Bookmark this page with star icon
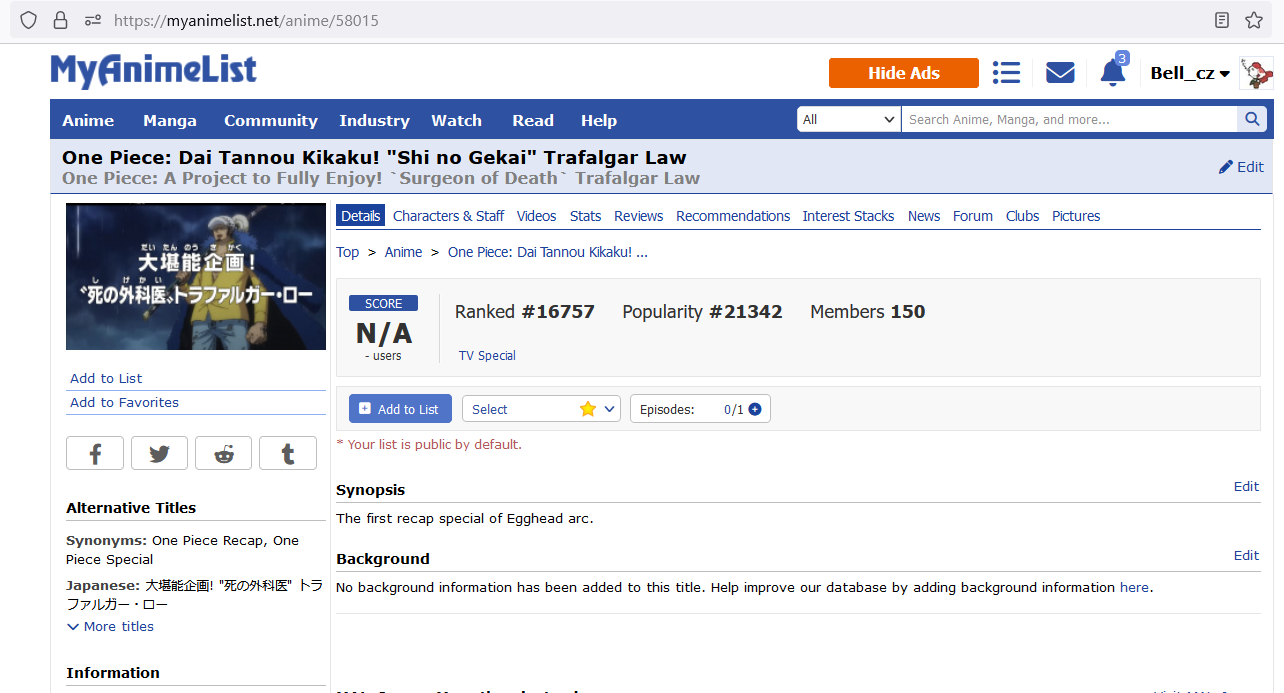1284x693 pixels. tap(1254, 20)
